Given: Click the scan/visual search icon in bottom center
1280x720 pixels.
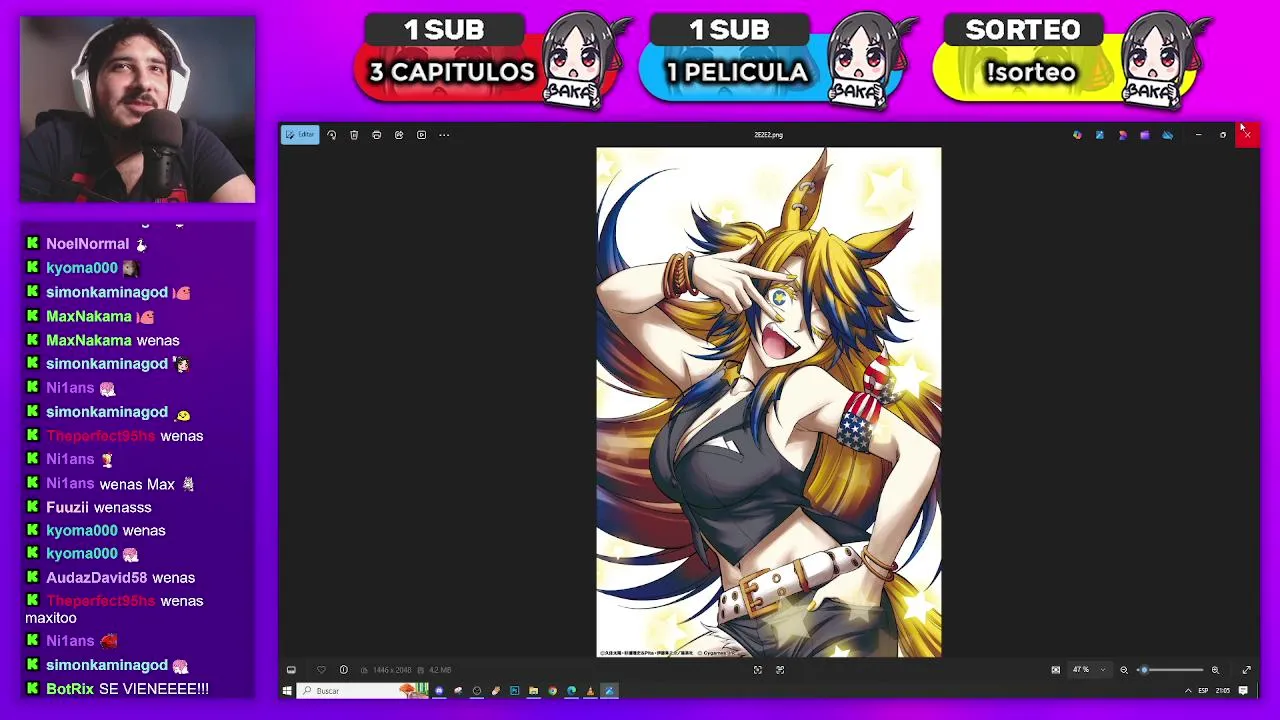Looking at the screenshot, I should point(780,670).
